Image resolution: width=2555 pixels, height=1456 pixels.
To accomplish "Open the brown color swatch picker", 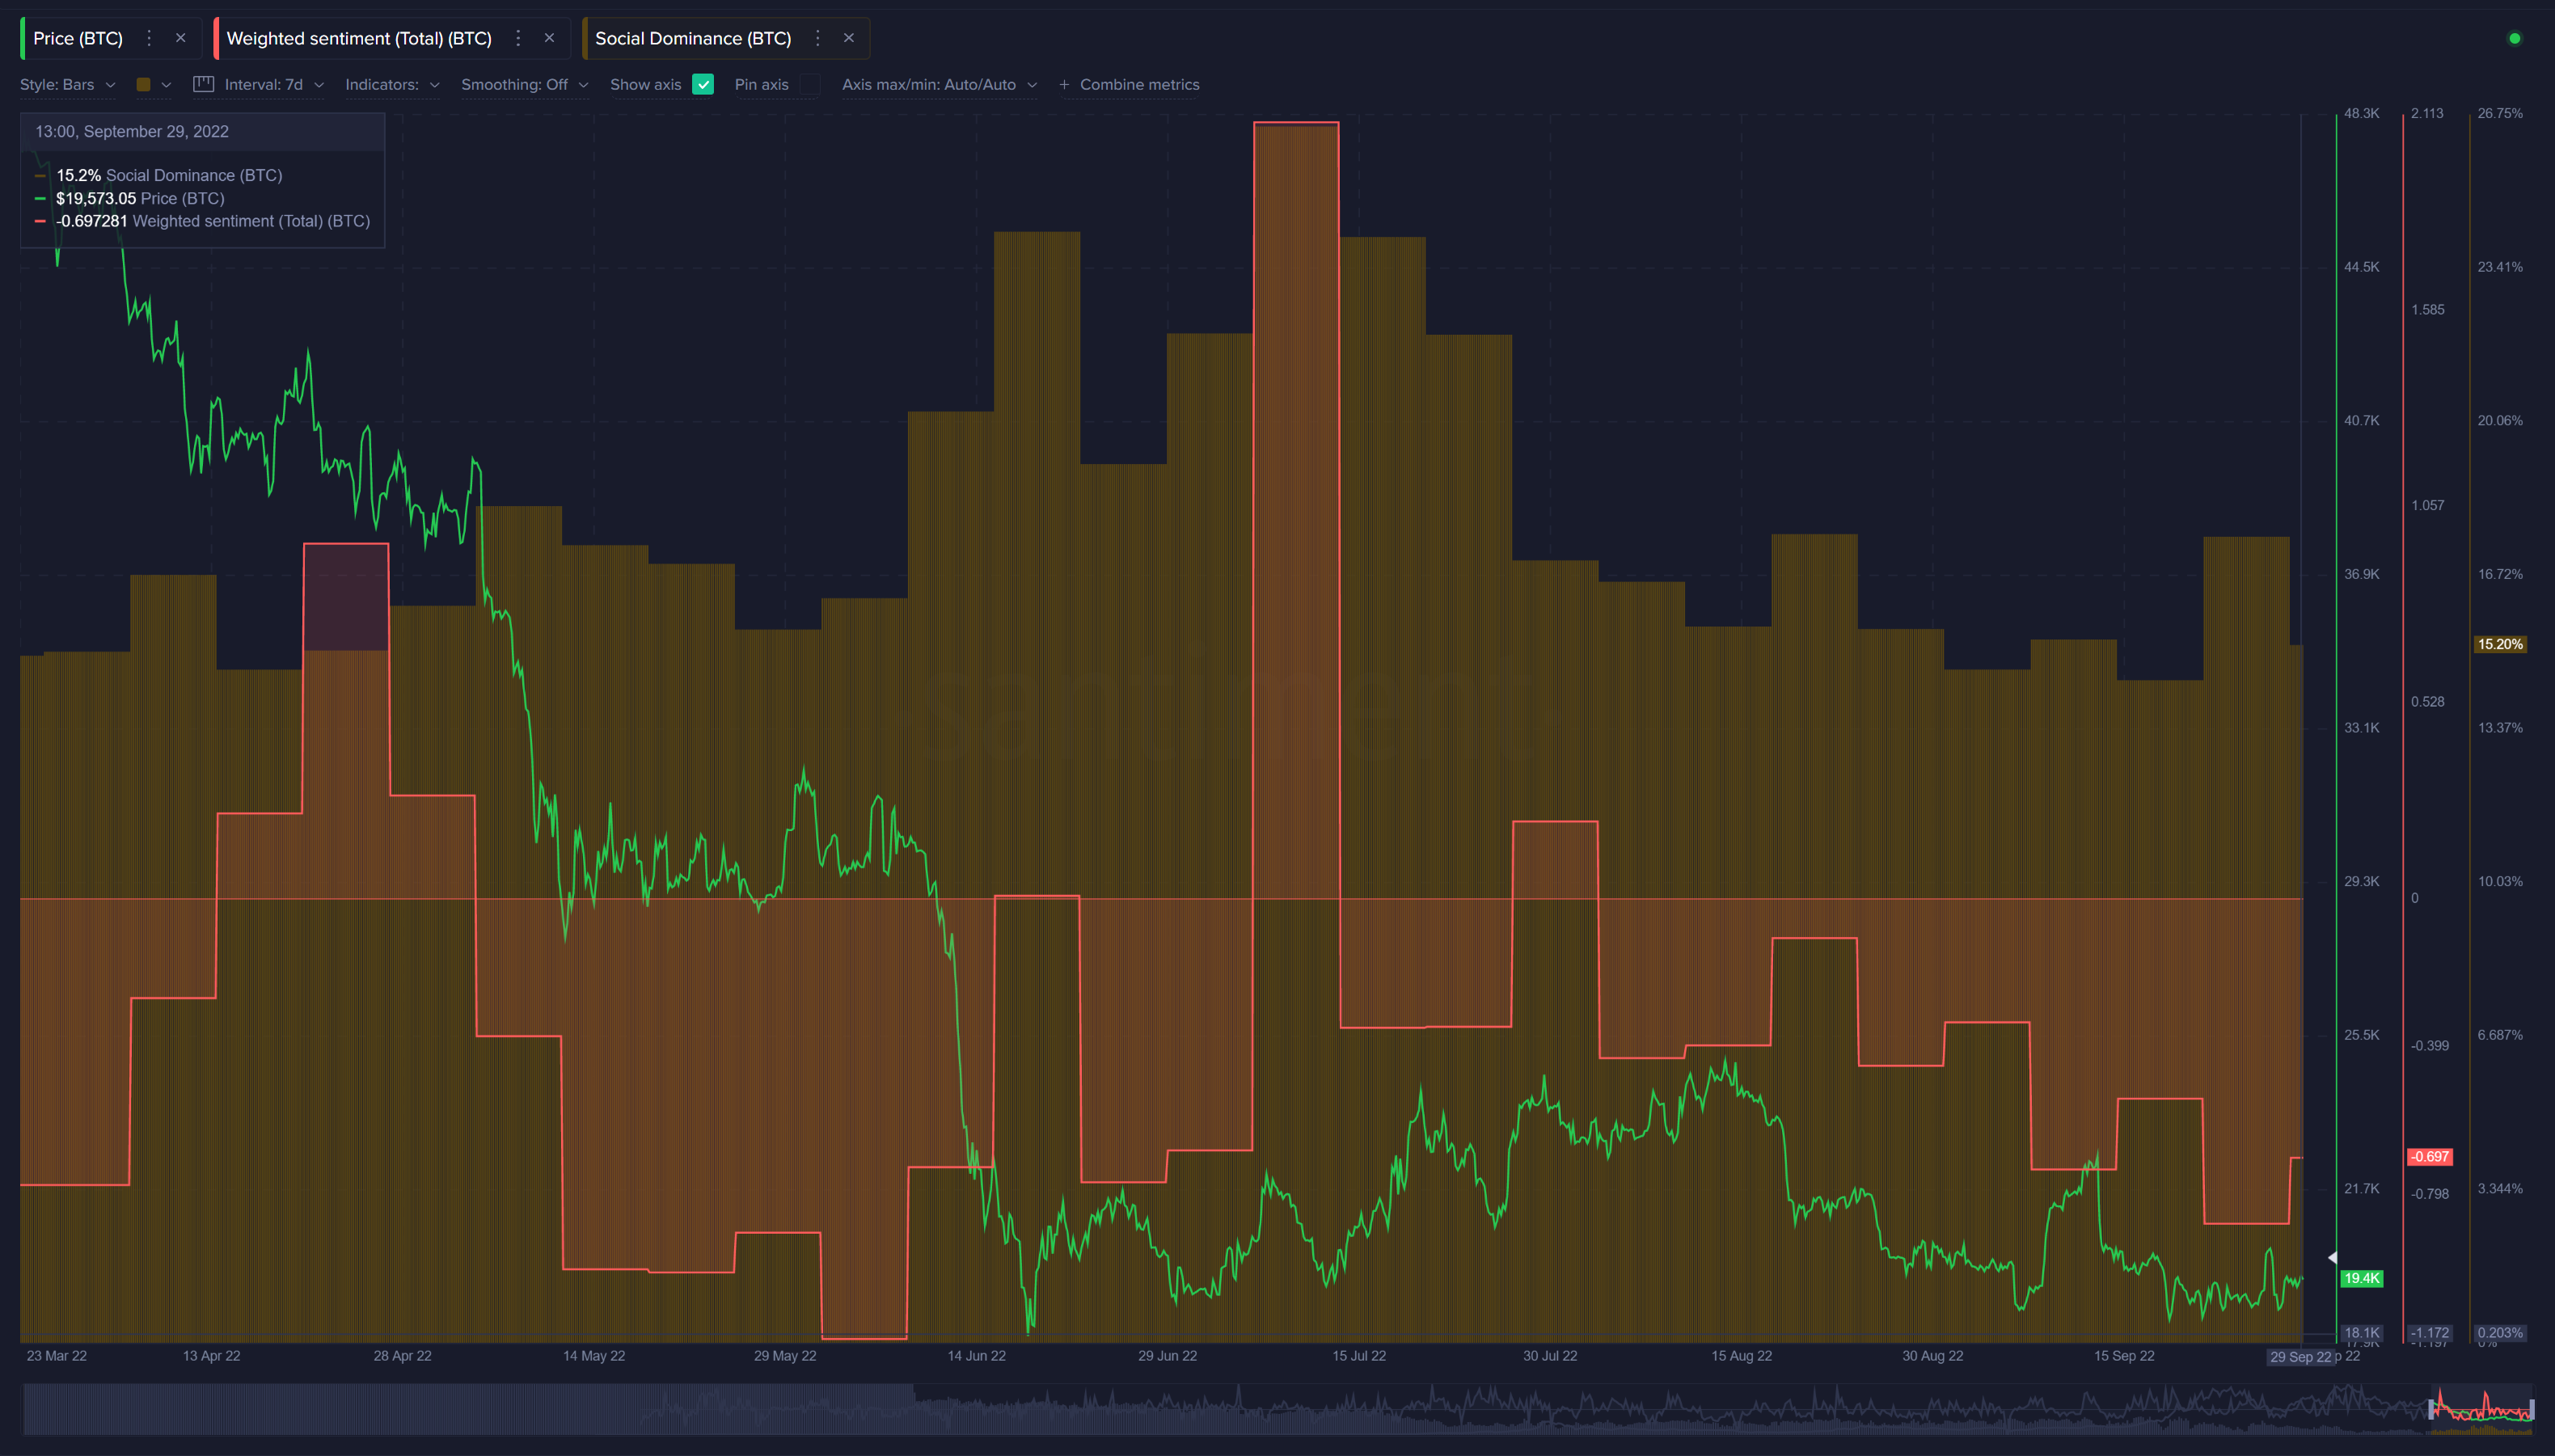I will (144, 85).
